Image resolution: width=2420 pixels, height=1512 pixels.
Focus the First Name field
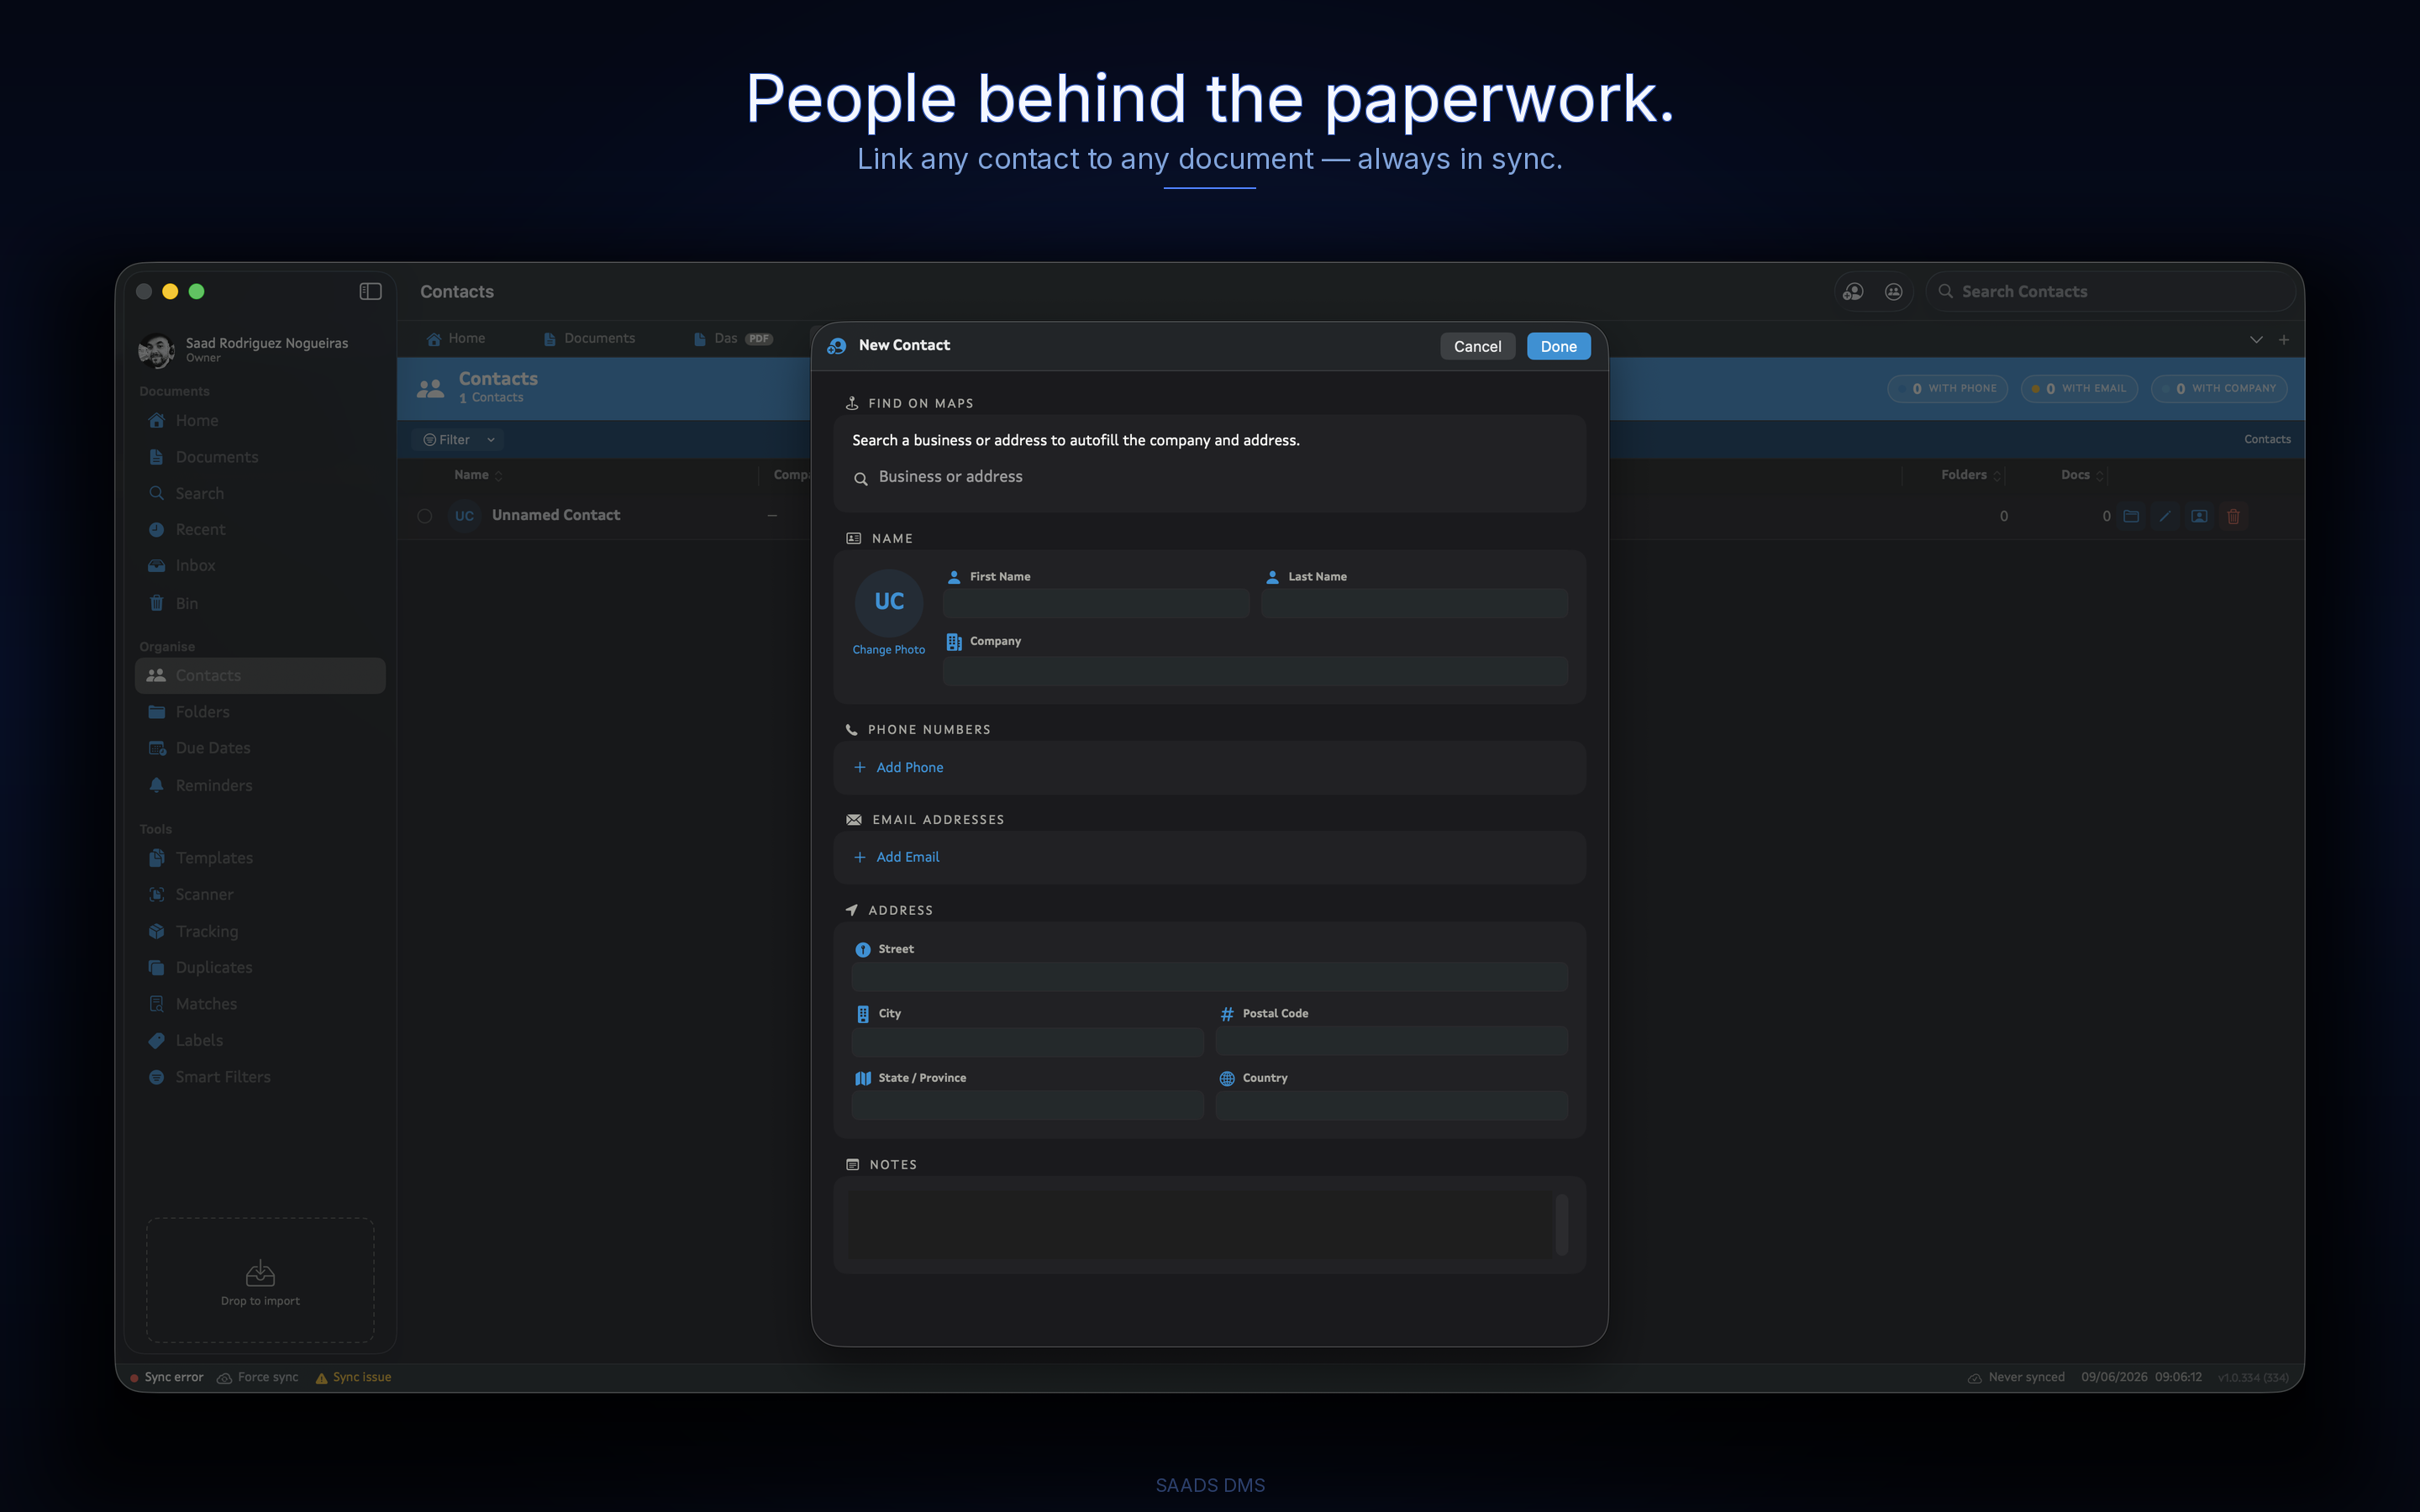[x=1096, y=603]
